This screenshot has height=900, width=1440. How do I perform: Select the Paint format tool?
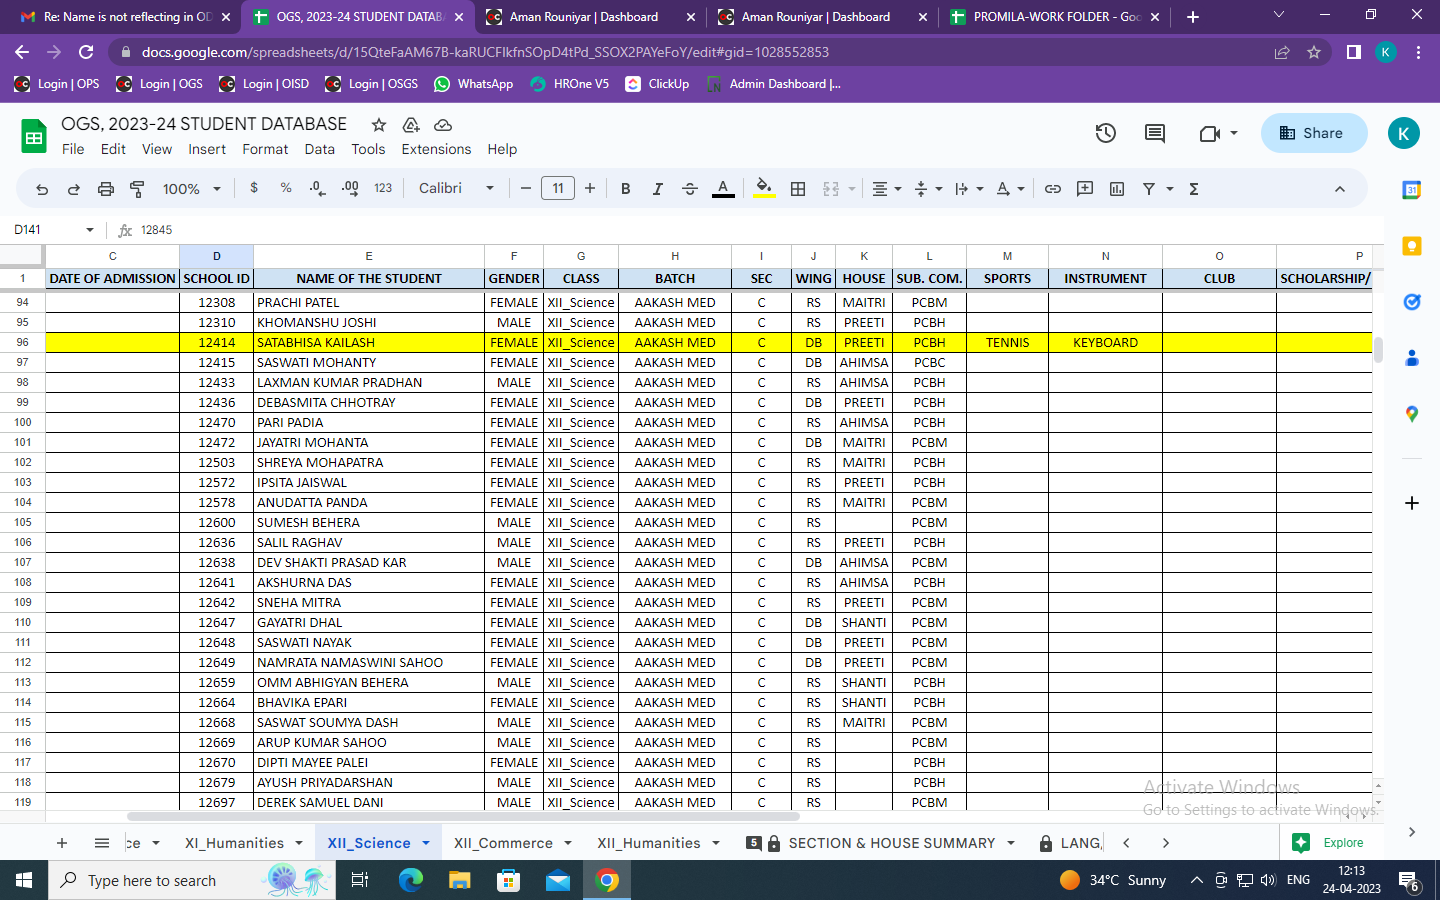138,189
